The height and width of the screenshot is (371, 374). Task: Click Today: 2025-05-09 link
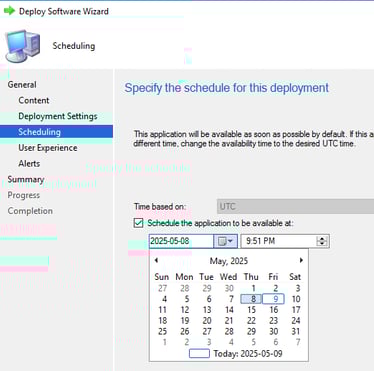248,353
